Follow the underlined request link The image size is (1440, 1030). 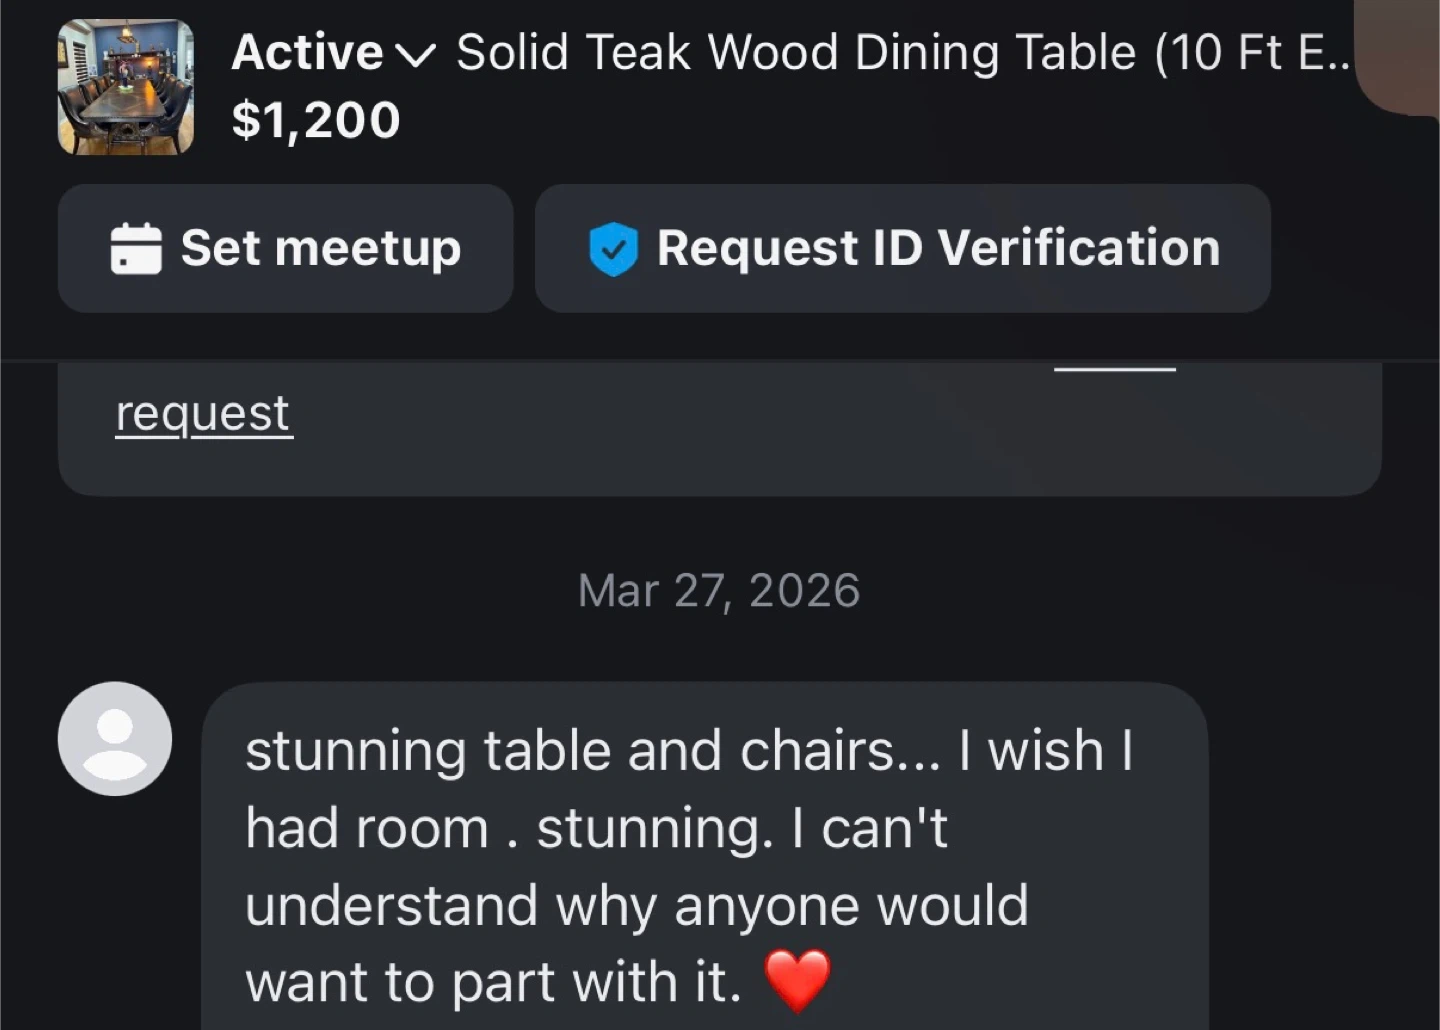point(203,414)
